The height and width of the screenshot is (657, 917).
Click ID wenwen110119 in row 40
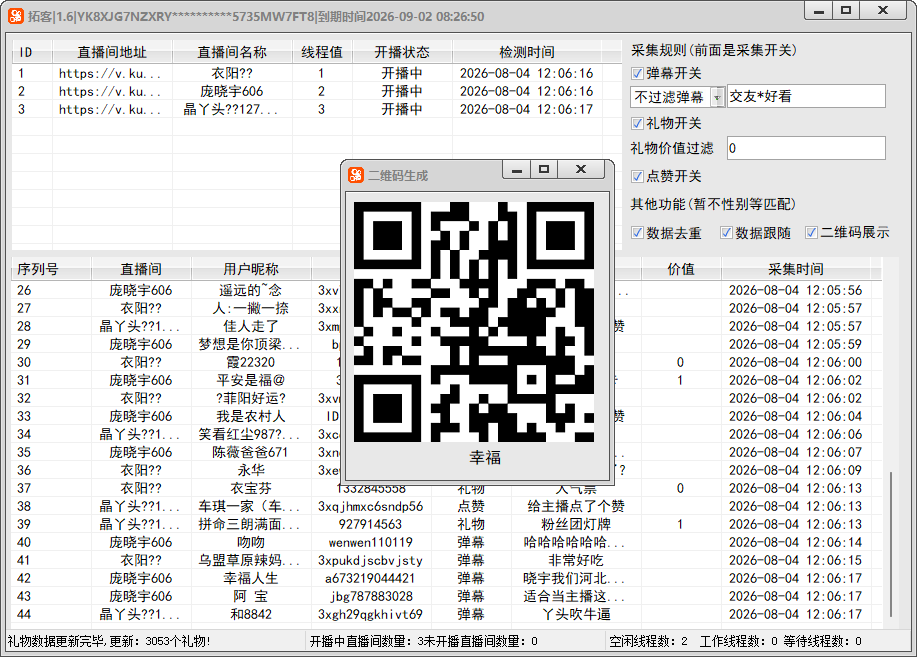370,542
